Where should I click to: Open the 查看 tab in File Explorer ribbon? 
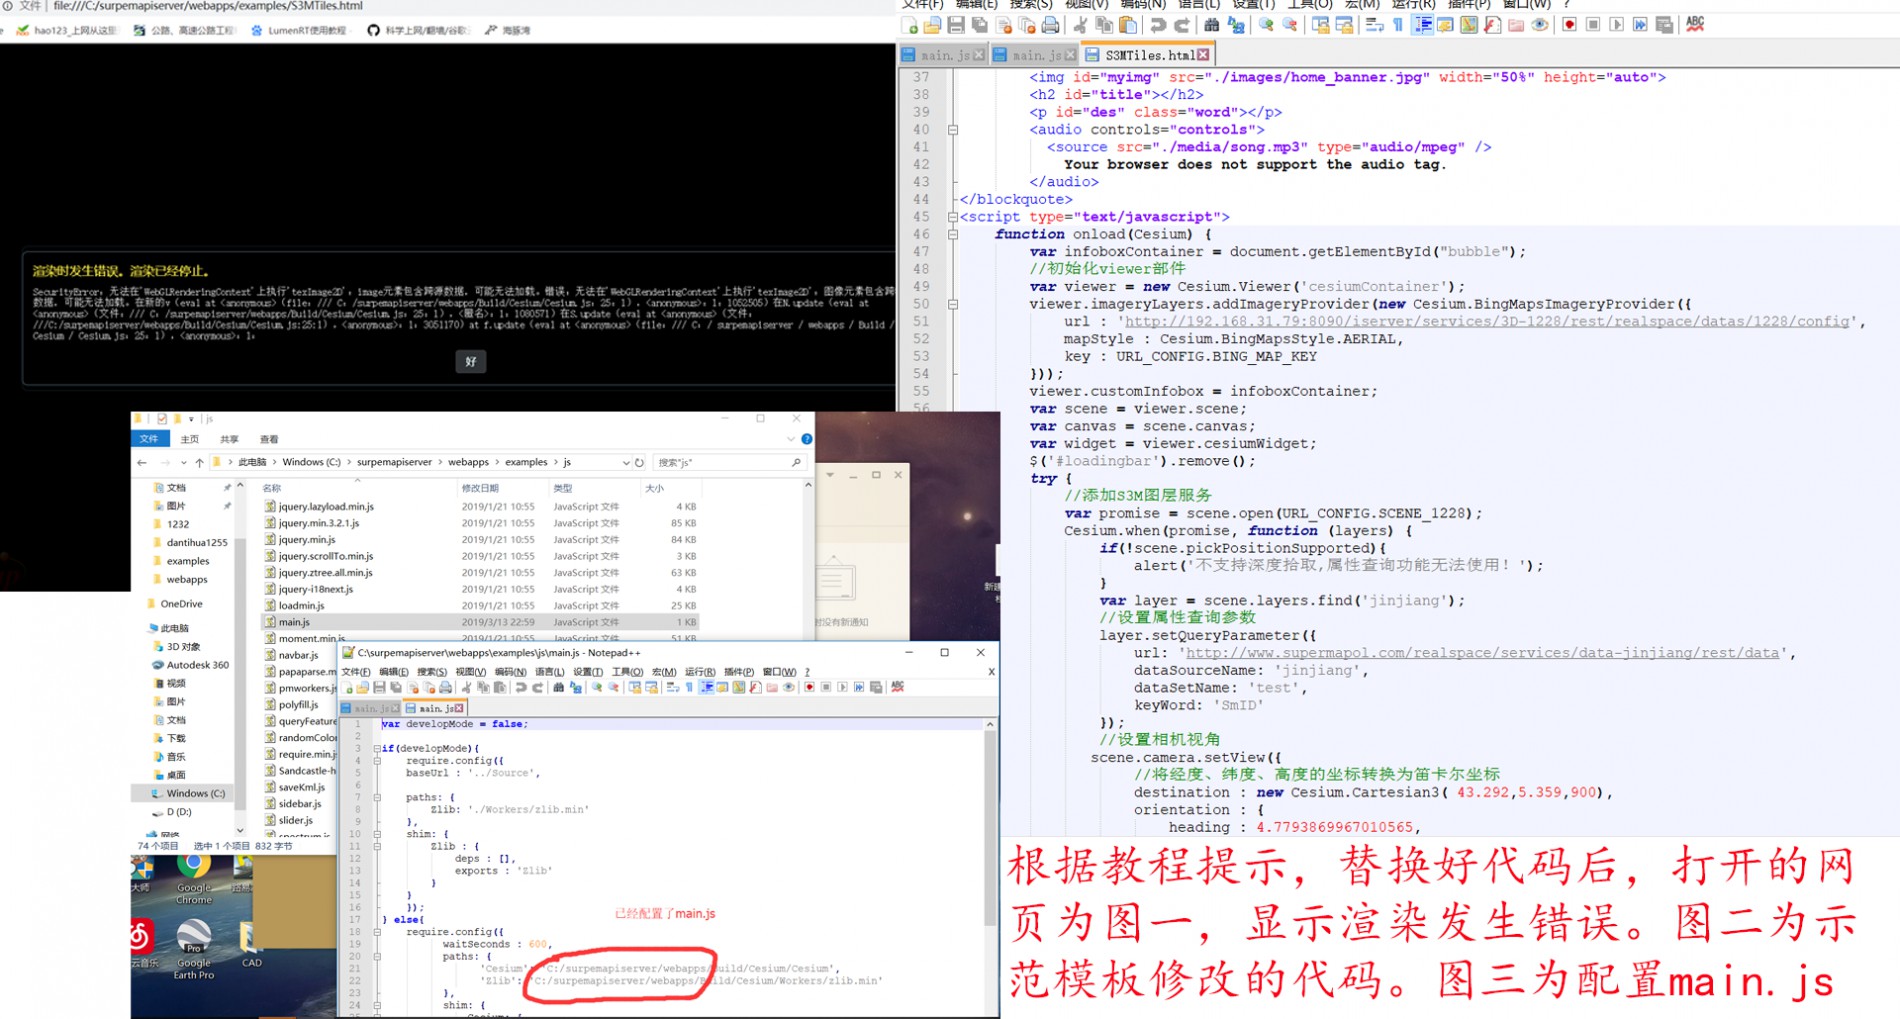(x=269, y=439)
